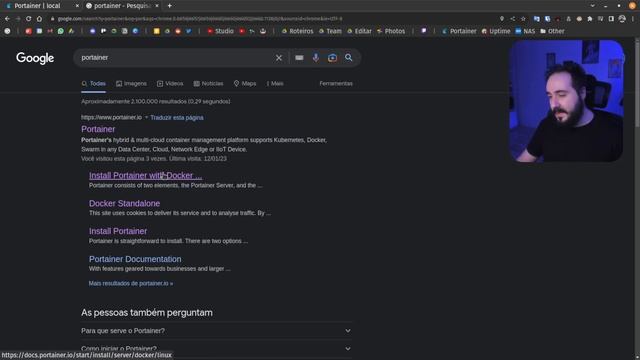Go back with the browser back arrow
The height and width of the screenshot is (360, 640).
[x=7, y=19]
